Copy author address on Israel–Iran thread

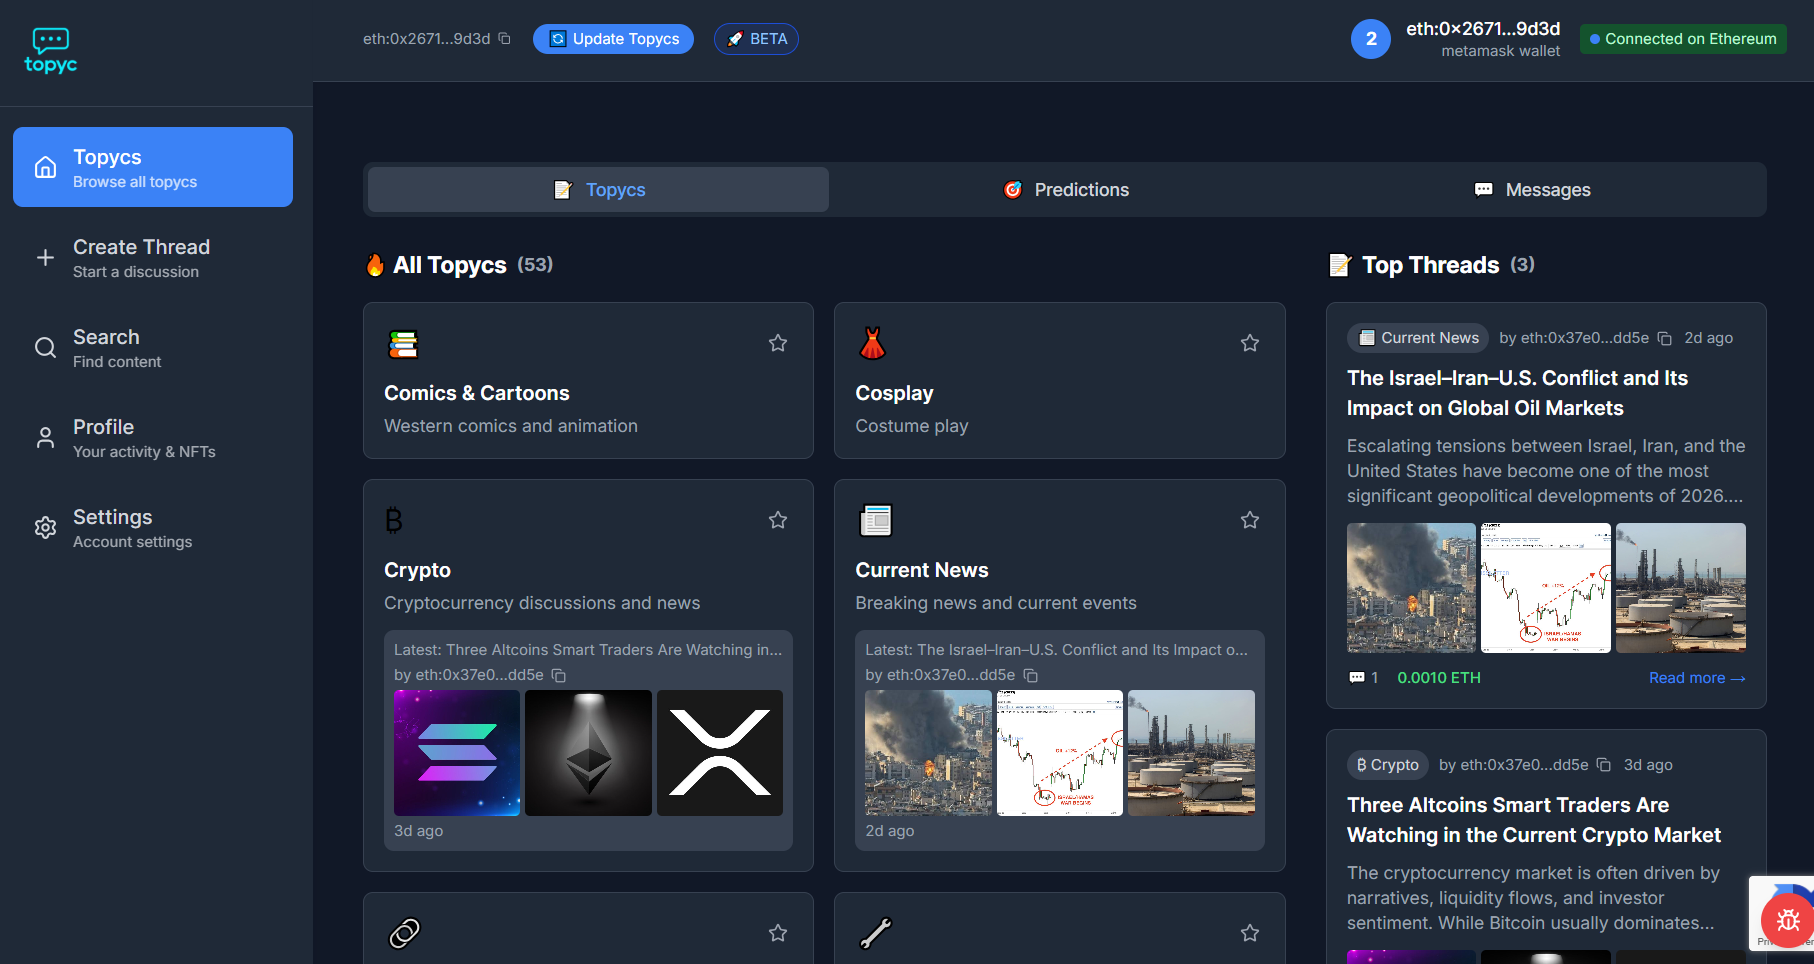(x=1665, y=338)
